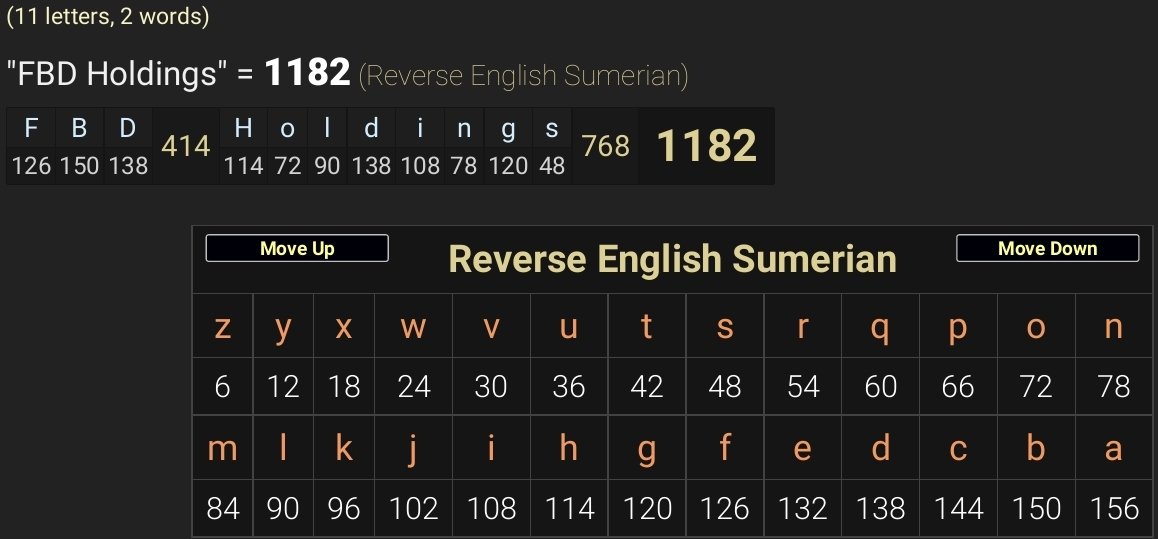Click the word total 414 in breakdown
The height and width of the screenshot is (539, 1158).
(x=185, y=146)
